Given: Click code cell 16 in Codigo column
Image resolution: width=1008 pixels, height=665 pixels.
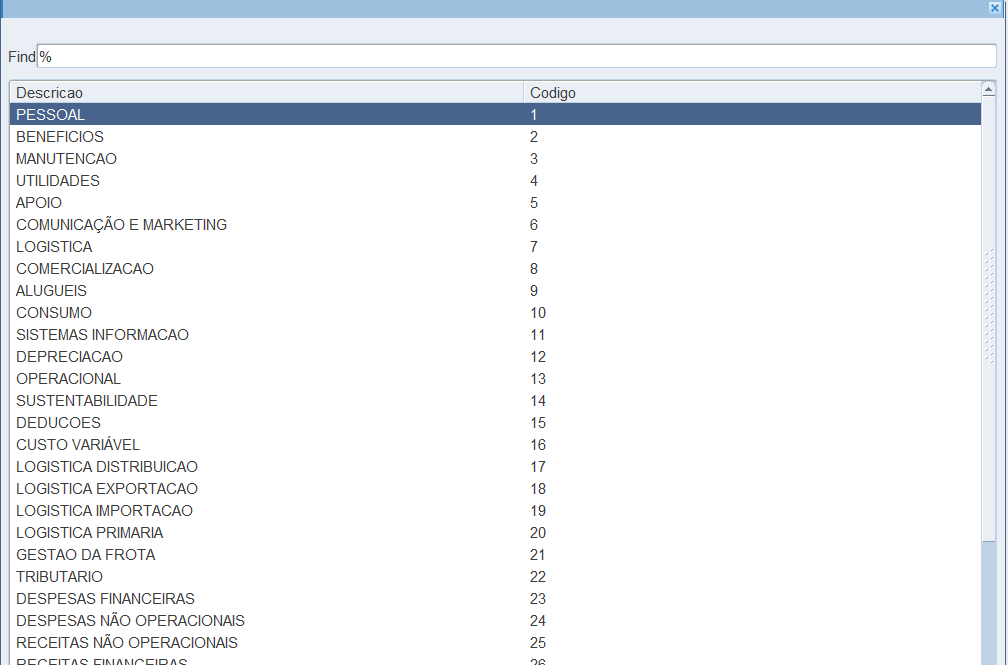Looking at the screenshot, I should 752,444.
